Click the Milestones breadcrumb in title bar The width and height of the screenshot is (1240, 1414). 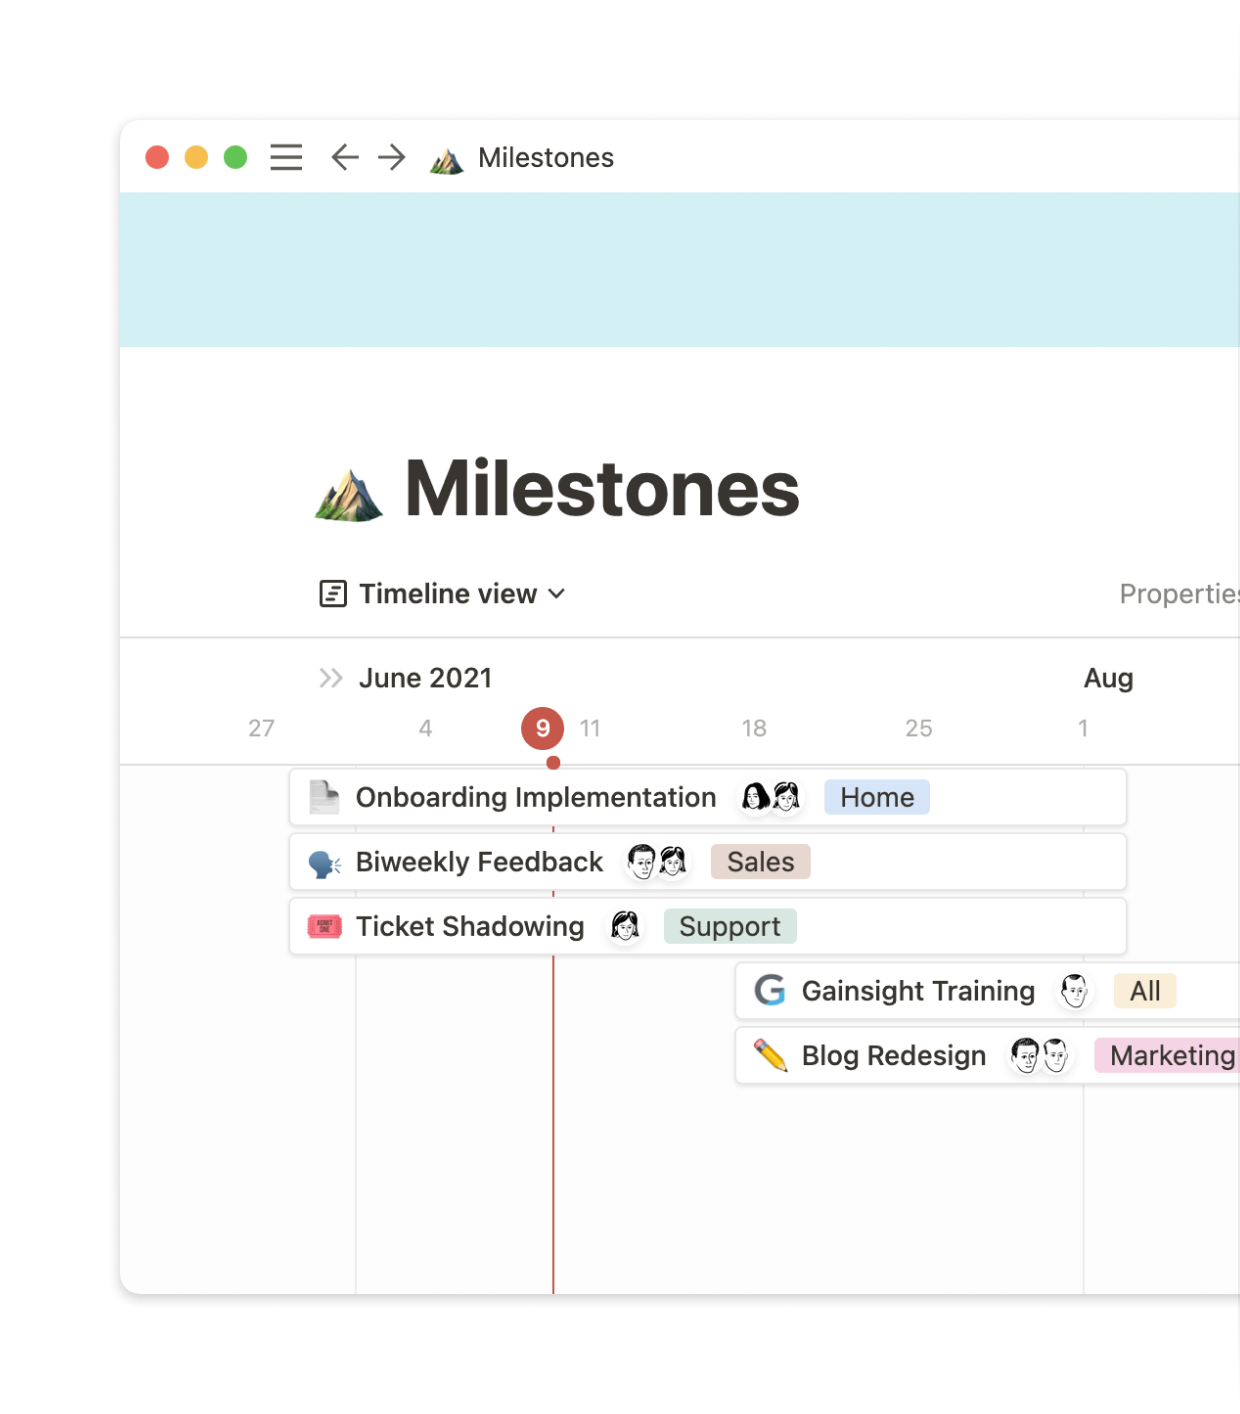[x=545, y=158]
